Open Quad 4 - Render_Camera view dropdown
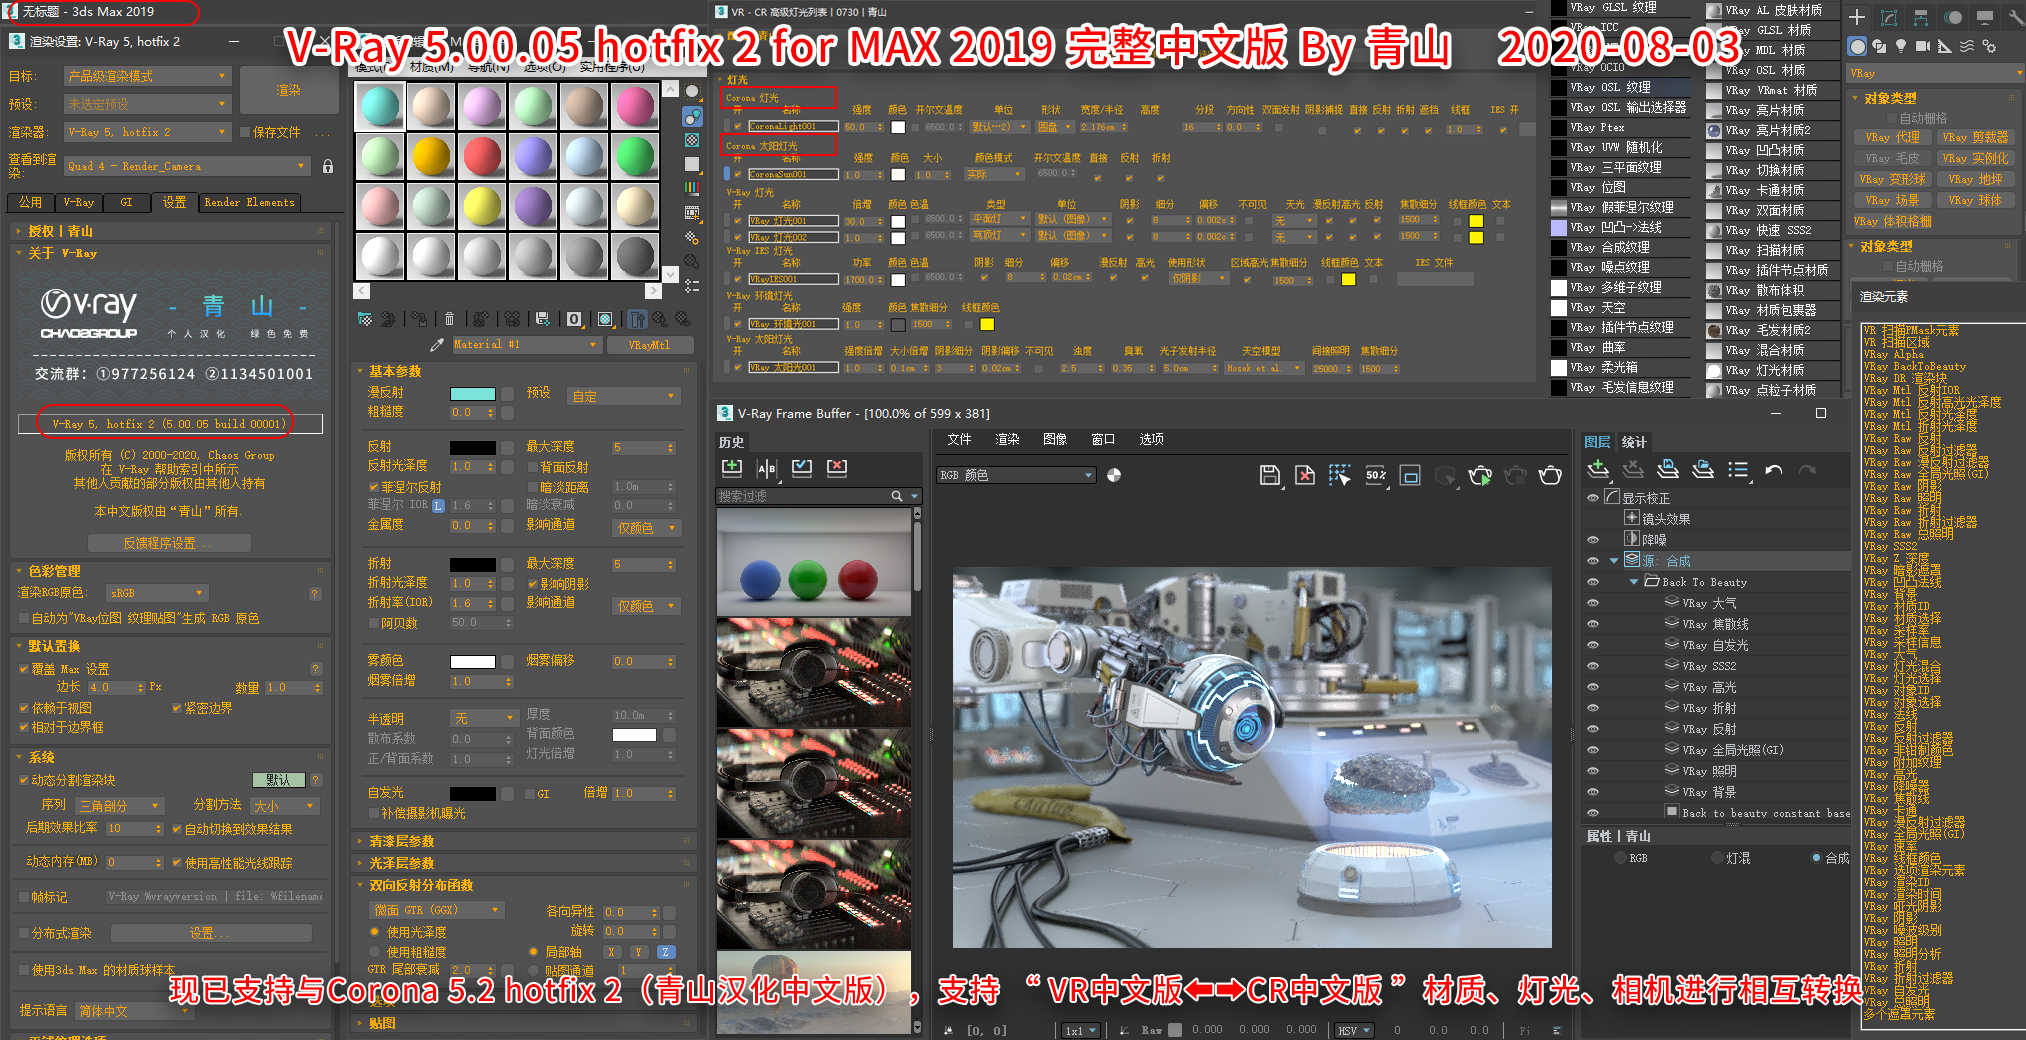The image size is (2026, 1040). click(x=187, y=166)
